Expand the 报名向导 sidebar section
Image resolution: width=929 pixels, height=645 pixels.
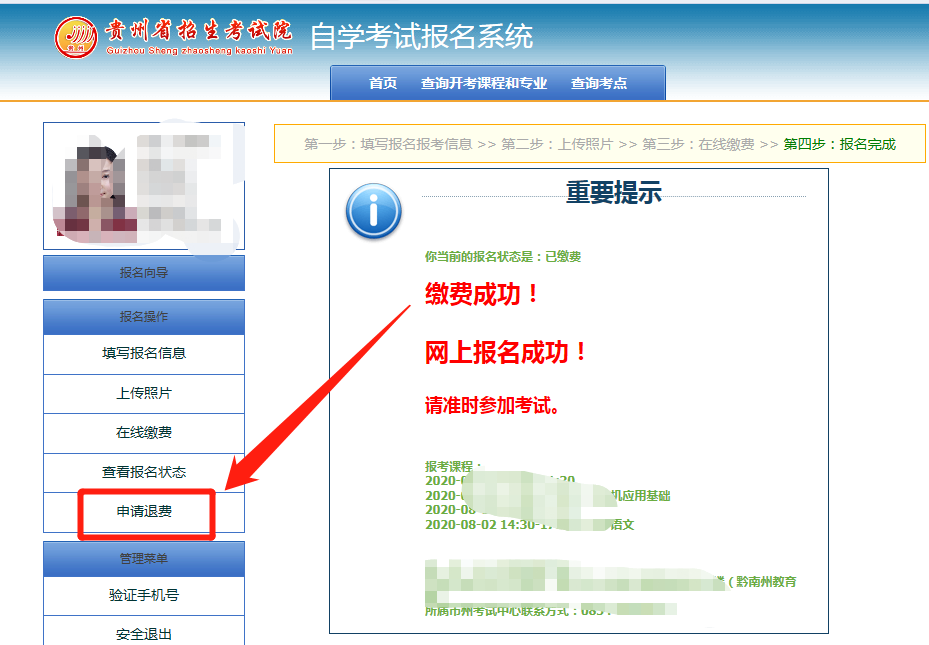click(144, 273)
